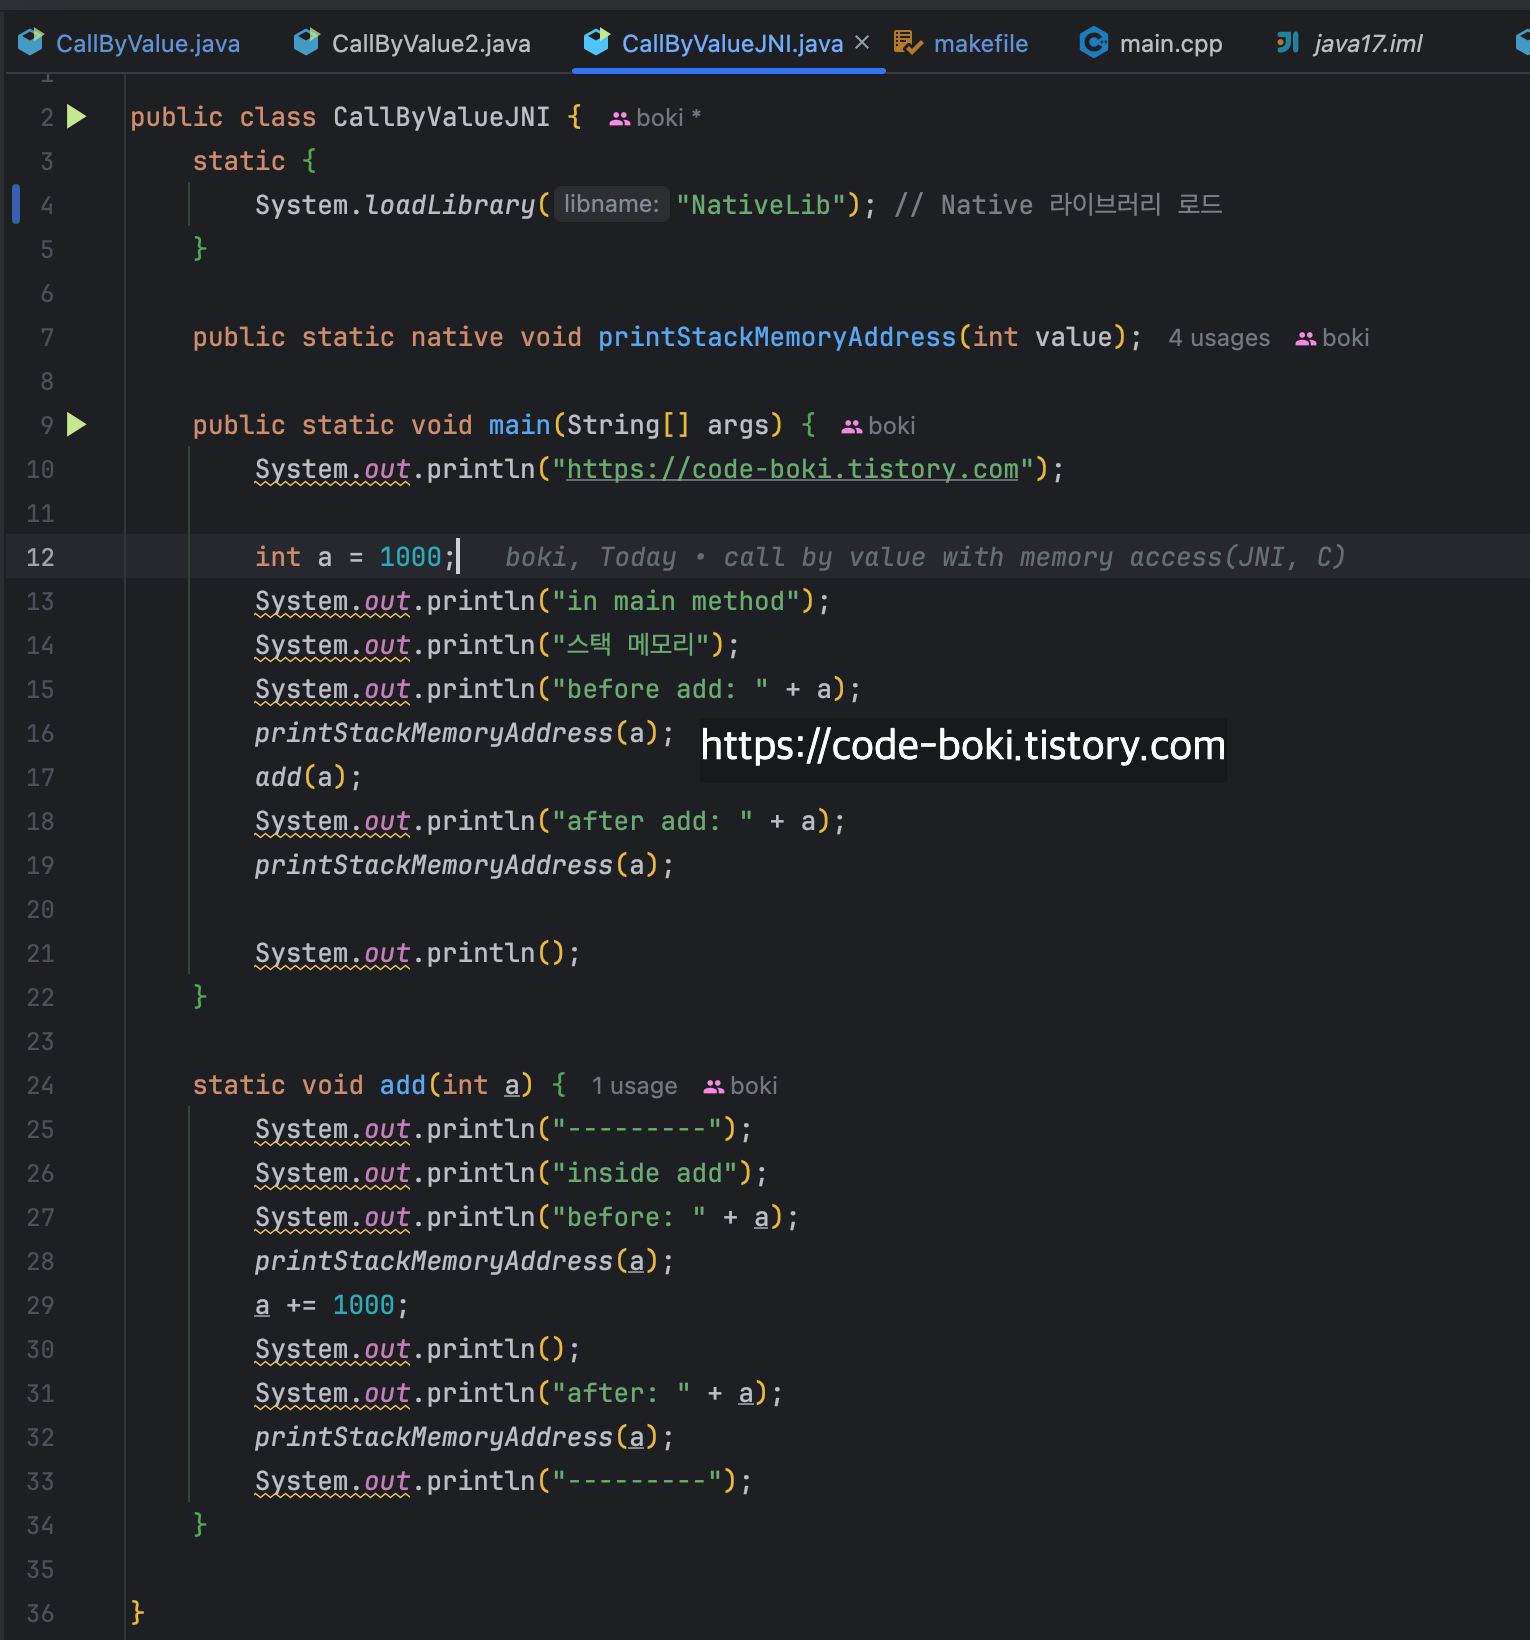
Task: Click line number 24 in the gutter
Action: click(40, 1085)
